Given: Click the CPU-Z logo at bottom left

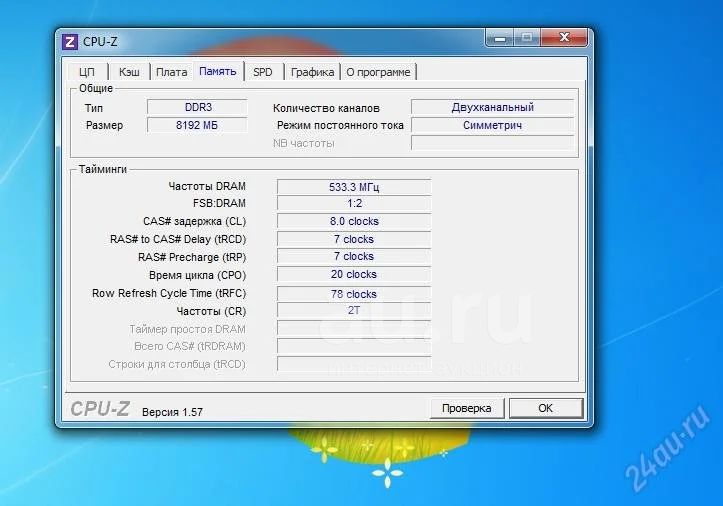Looking at the screenshot, I should [x=100, y=409].
